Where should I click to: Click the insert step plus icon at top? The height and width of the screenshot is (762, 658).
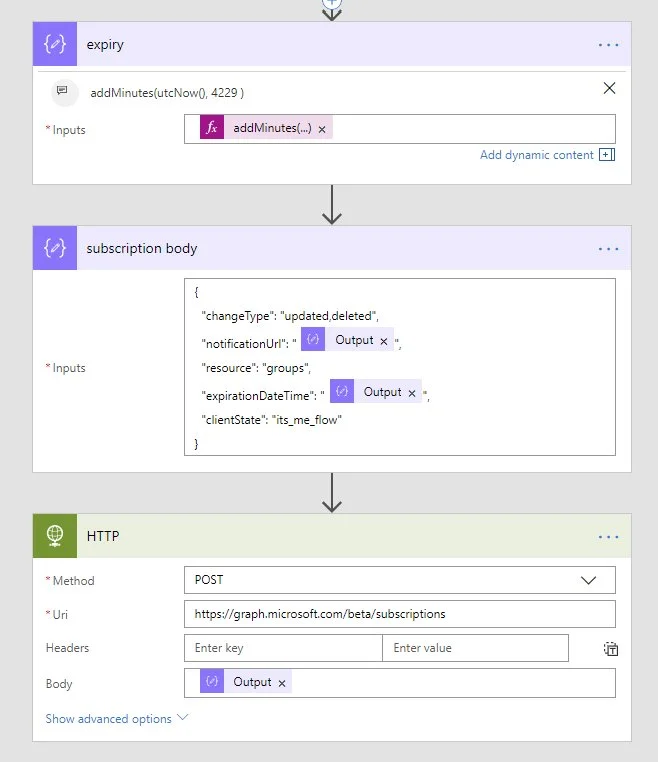[x=332, y=3]
